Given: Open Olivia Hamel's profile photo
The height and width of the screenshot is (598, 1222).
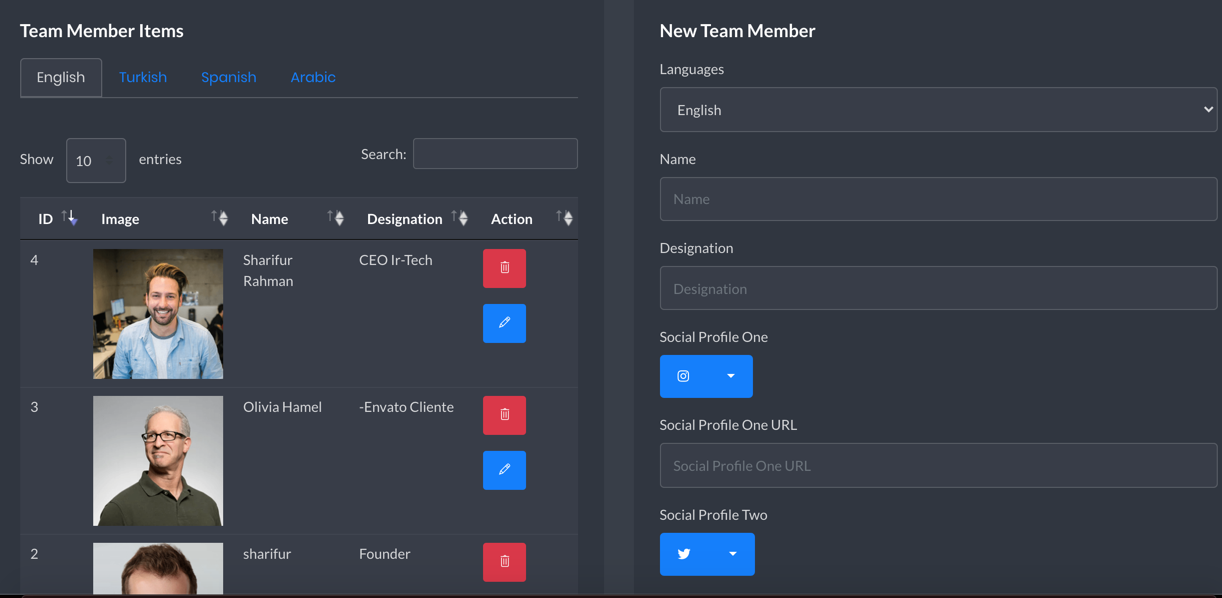Looking at the screenshot, I should [x=158, y=461].
